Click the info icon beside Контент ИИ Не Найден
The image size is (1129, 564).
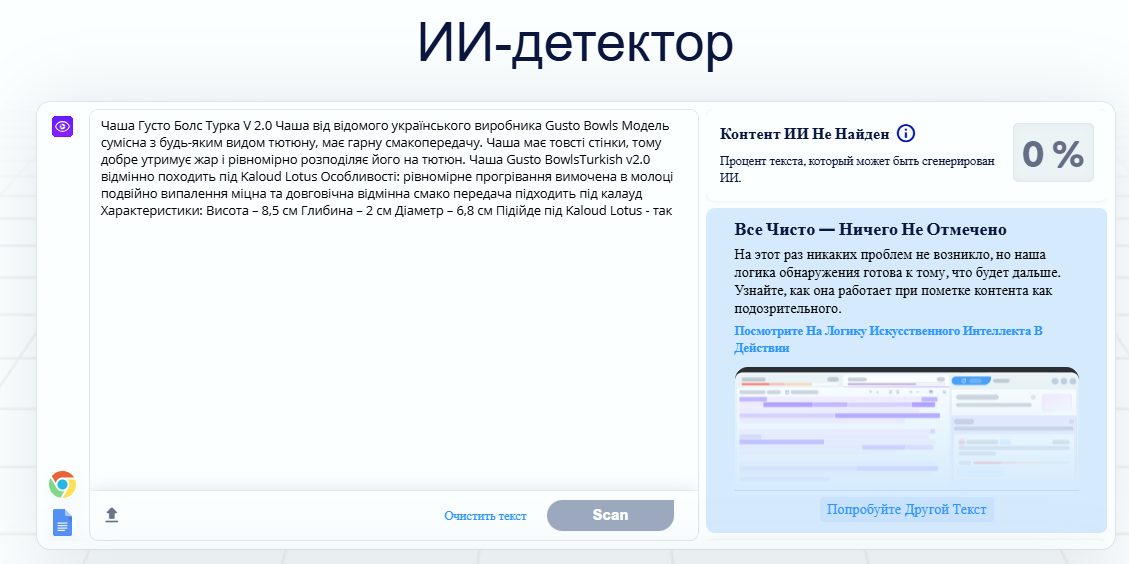(906, 133)
